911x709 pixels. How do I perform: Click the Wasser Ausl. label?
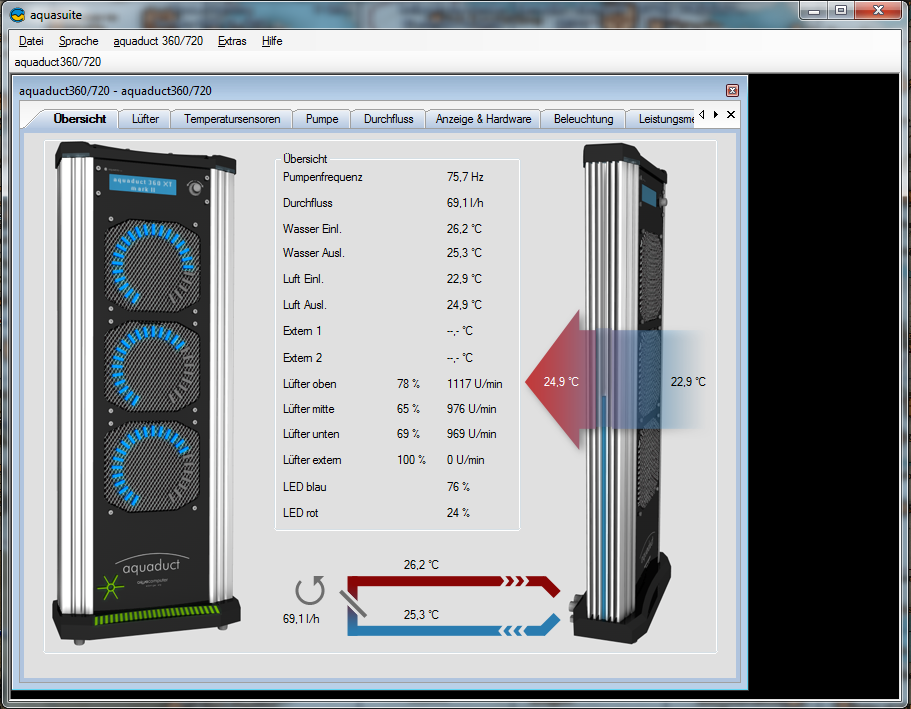314,253
